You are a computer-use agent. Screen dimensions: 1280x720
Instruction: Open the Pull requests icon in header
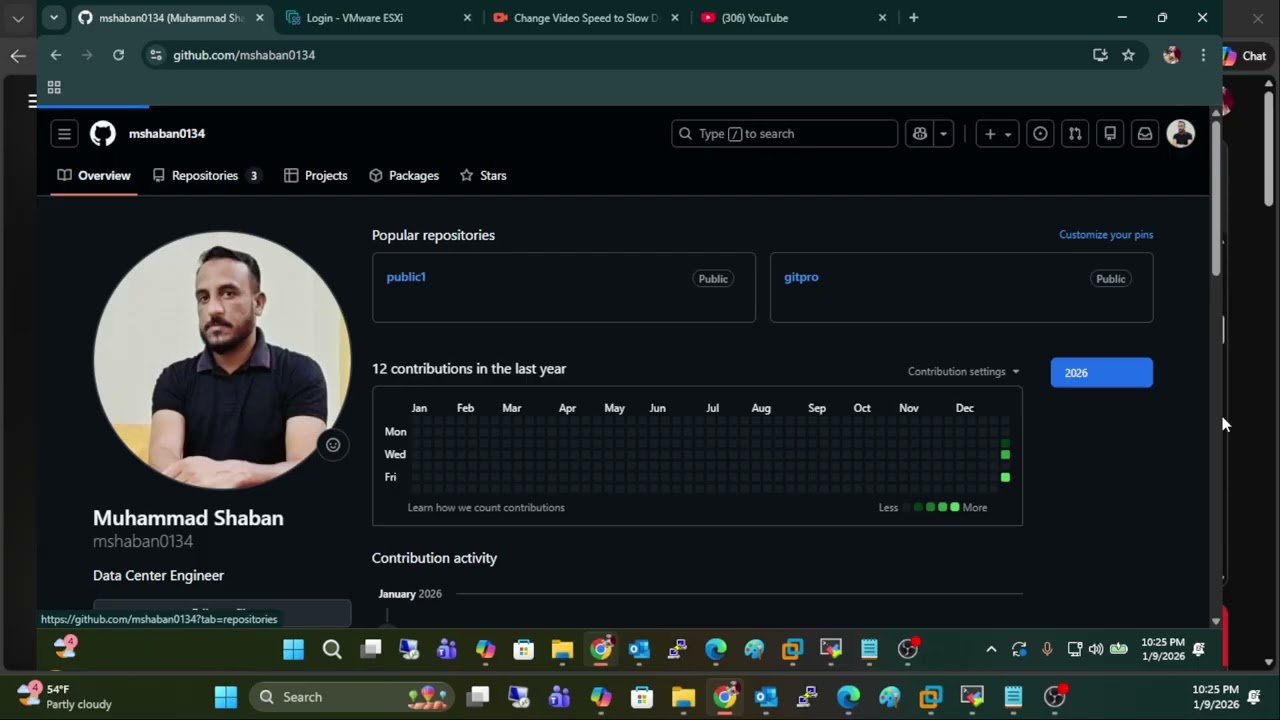pos(1075,134)
